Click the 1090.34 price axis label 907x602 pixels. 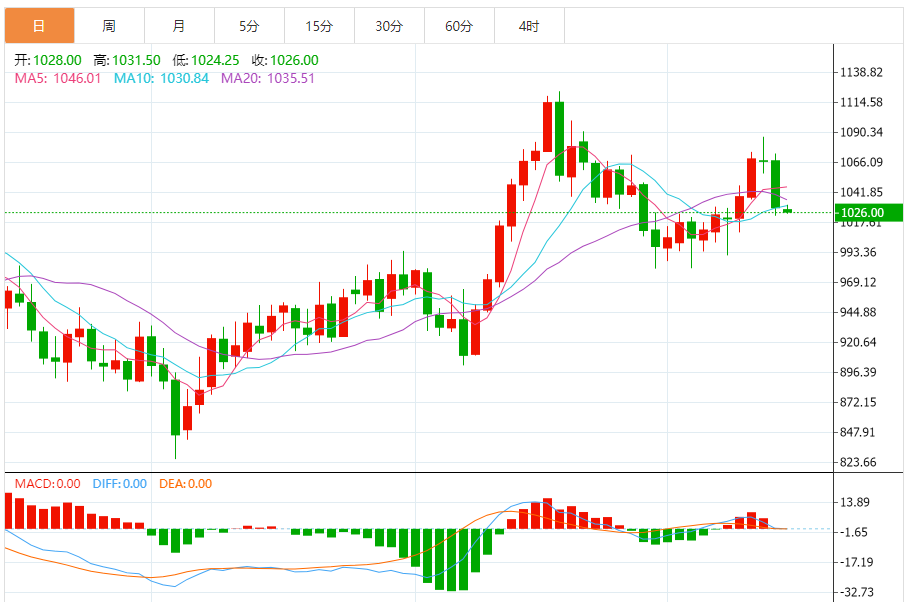pyautogui.click(x=861, y=132)
